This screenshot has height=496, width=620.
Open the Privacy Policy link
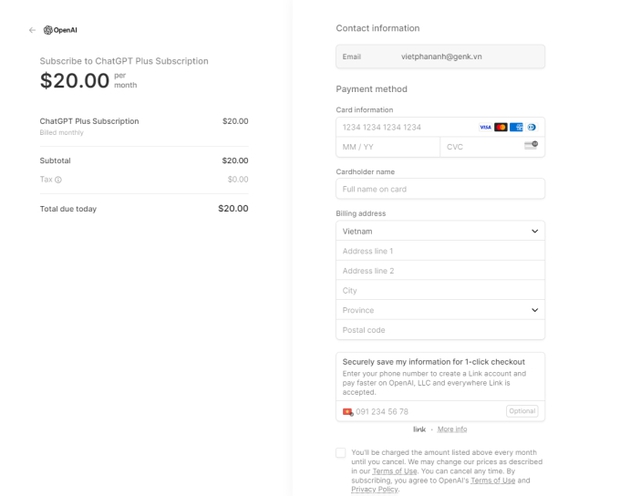(x=374, y=489)
